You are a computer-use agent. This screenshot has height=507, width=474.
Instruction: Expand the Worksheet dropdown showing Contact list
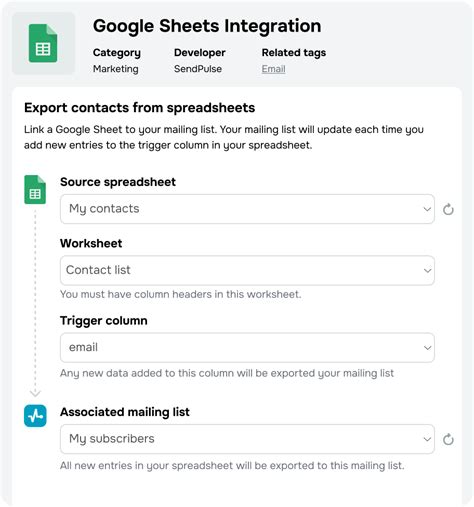247,270
